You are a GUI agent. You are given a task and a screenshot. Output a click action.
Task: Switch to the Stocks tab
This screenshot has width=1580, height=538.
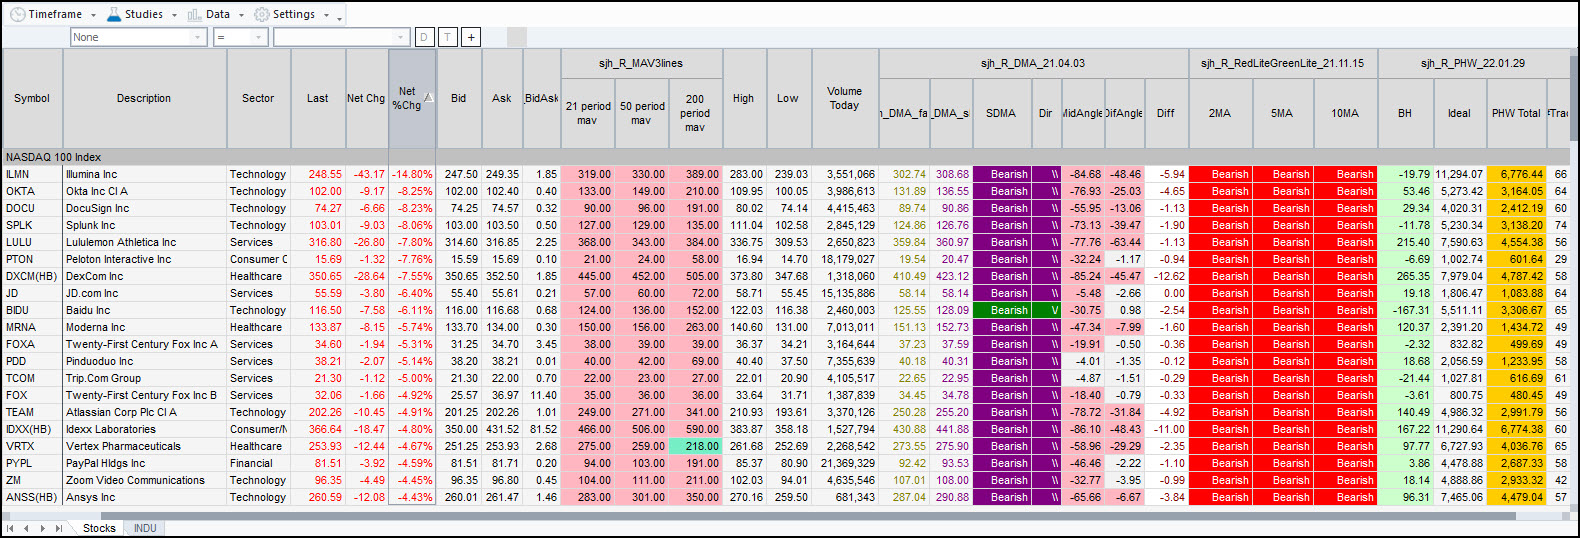[98, 528]
